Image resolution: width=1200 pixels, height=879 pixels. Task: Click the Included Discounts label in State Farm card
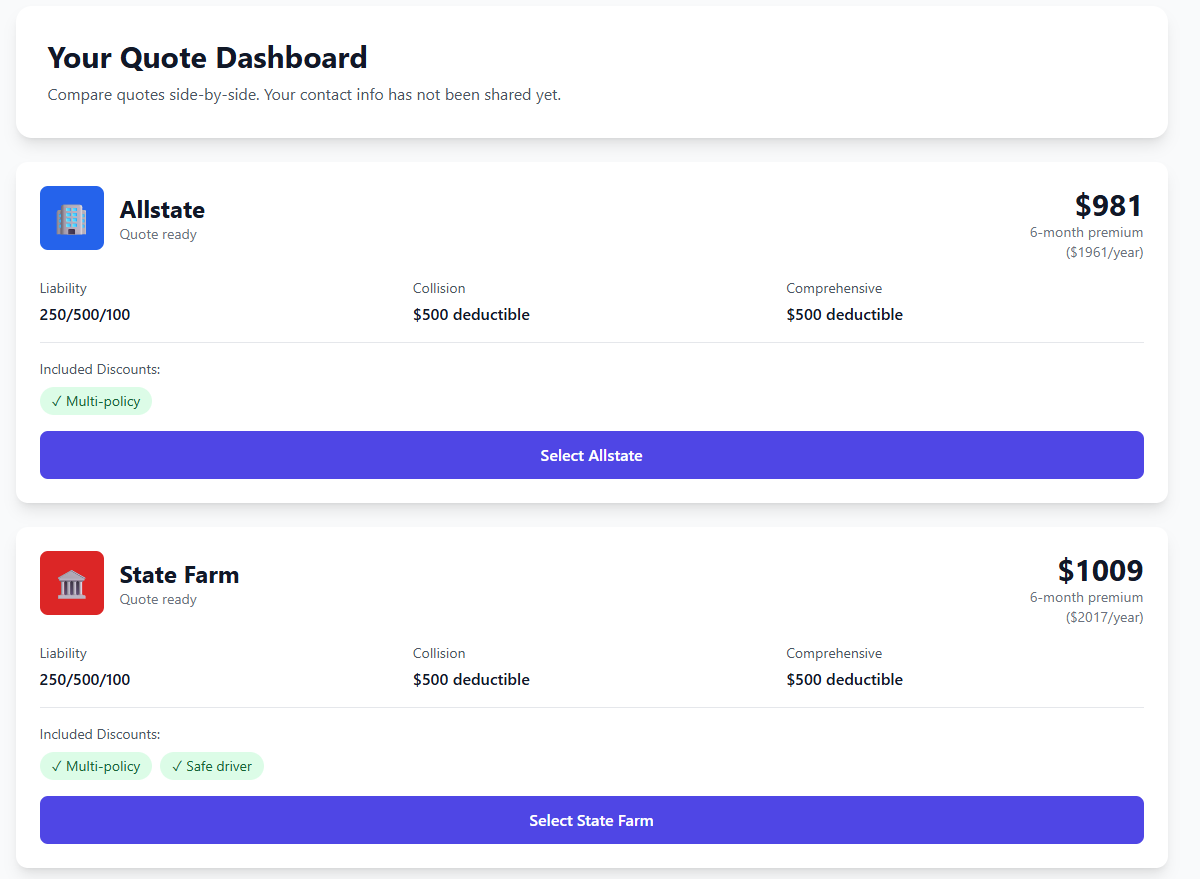(100, 735)
